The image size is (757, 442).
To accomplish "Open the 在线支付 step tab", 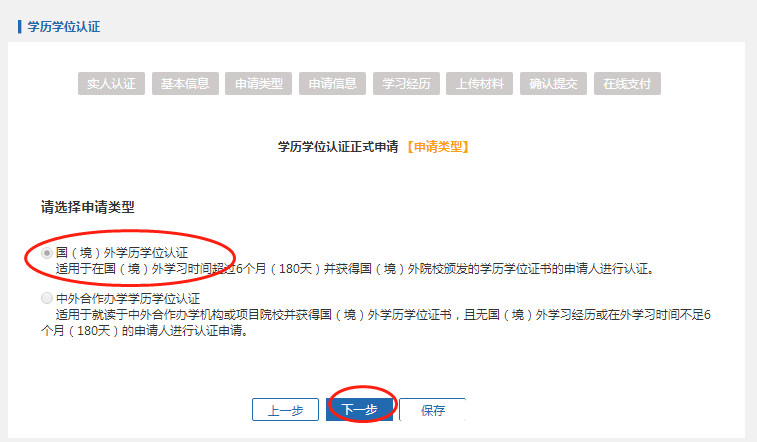I will pos(627,83).
